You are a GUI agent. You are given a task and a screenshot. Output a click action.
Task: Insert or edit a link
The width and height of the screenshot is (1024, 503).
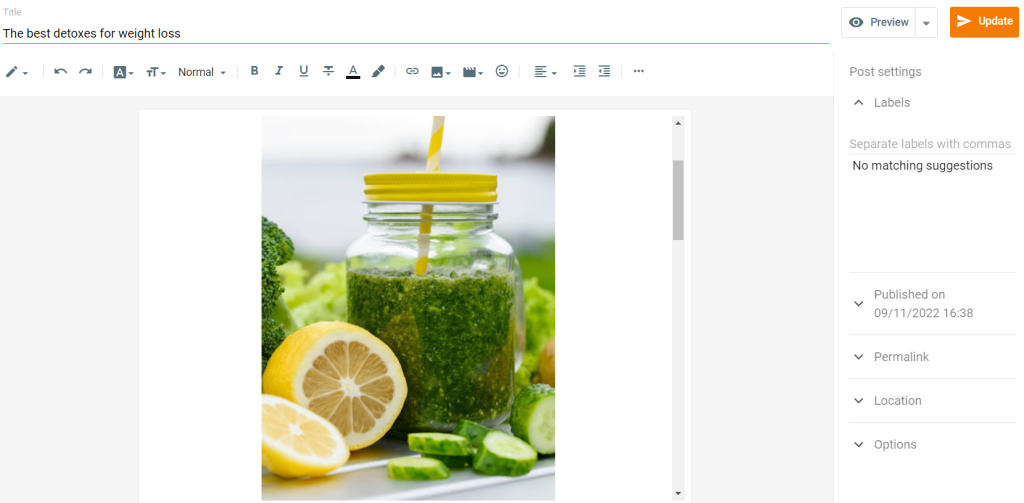tap(412, 71)
